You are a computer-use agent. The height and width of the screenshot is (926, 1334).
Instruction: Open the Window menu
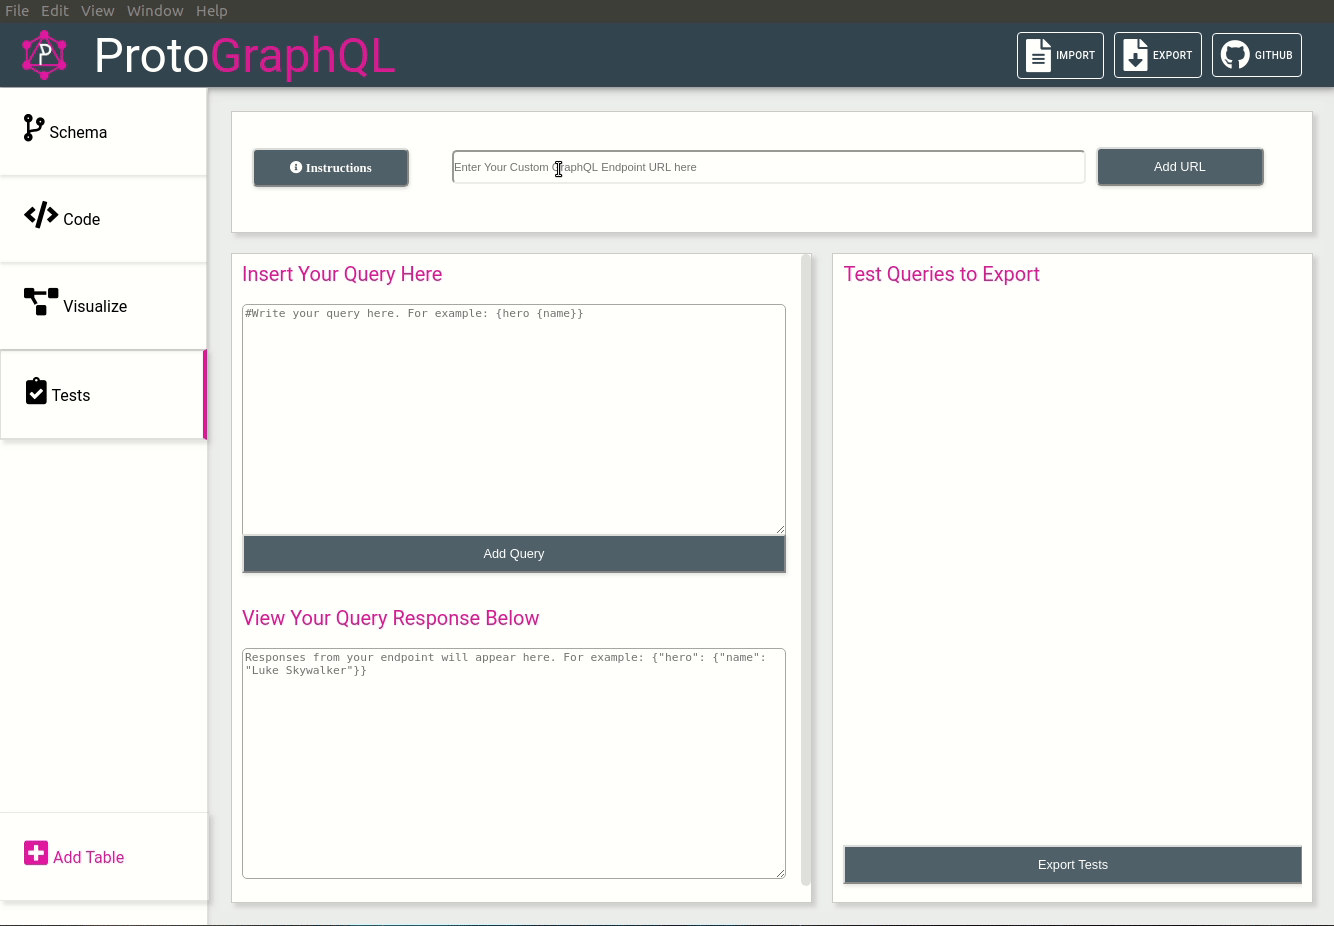pos(155,11)
